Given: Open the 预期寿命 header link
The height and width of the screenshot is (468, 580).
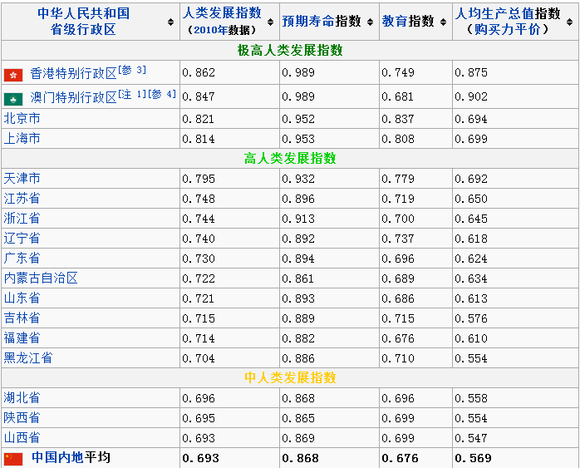Looking at the screenshot, I should 308,21.
